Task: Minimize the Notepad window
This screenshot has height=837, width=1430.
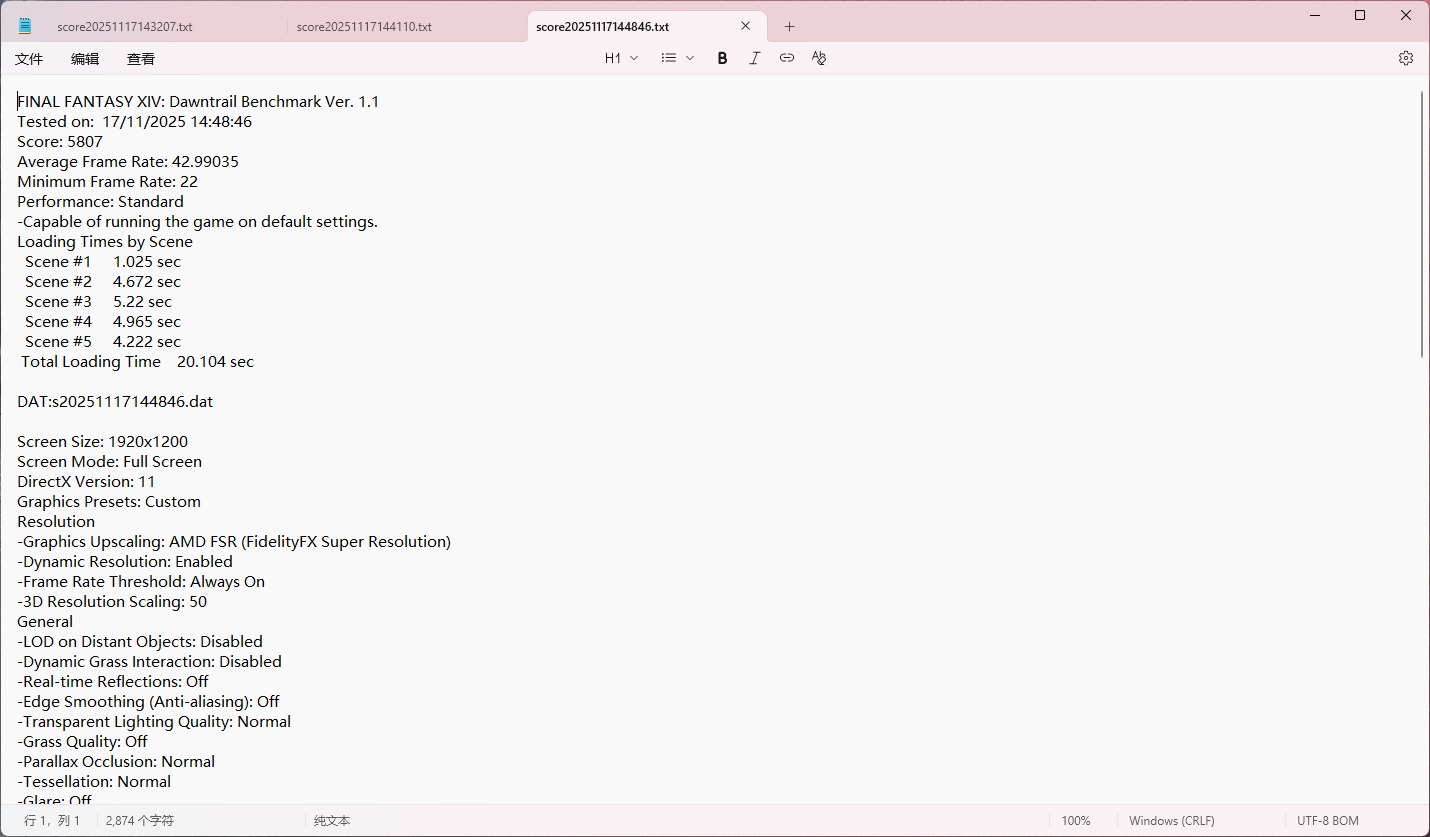Action: pyautogui.click(x=1313, y=15)
